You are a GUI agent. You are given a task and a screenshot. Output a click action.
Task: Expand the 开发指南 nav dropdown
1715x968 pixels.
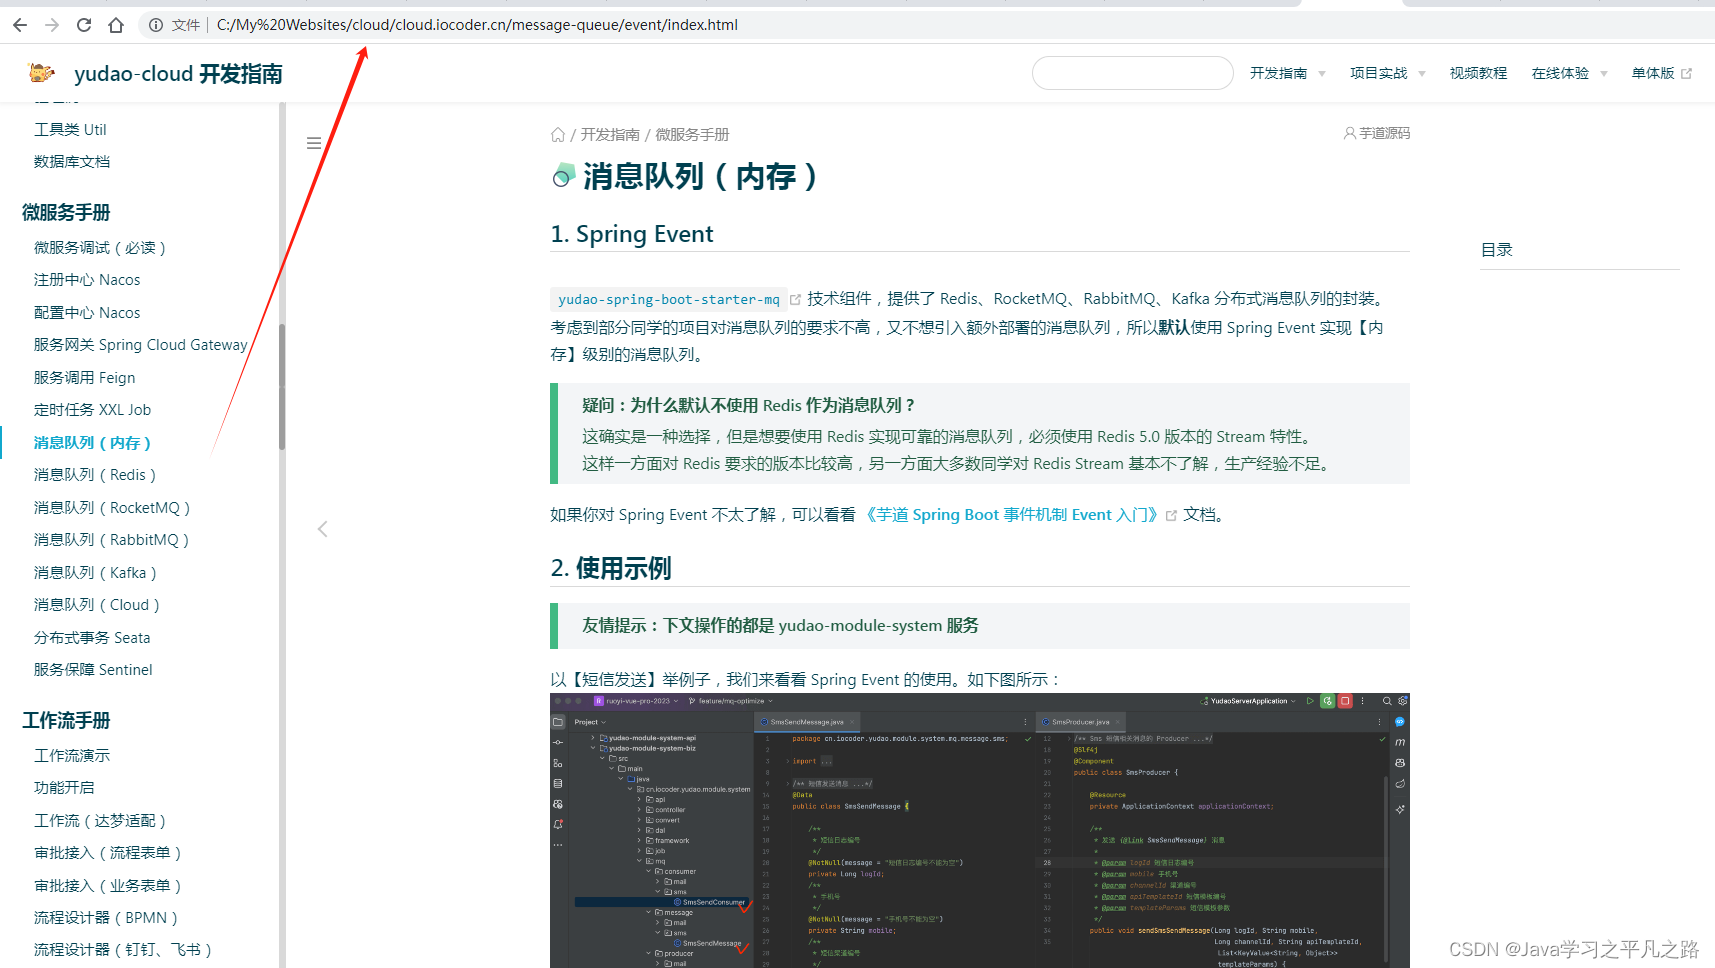coord(1287,73)
